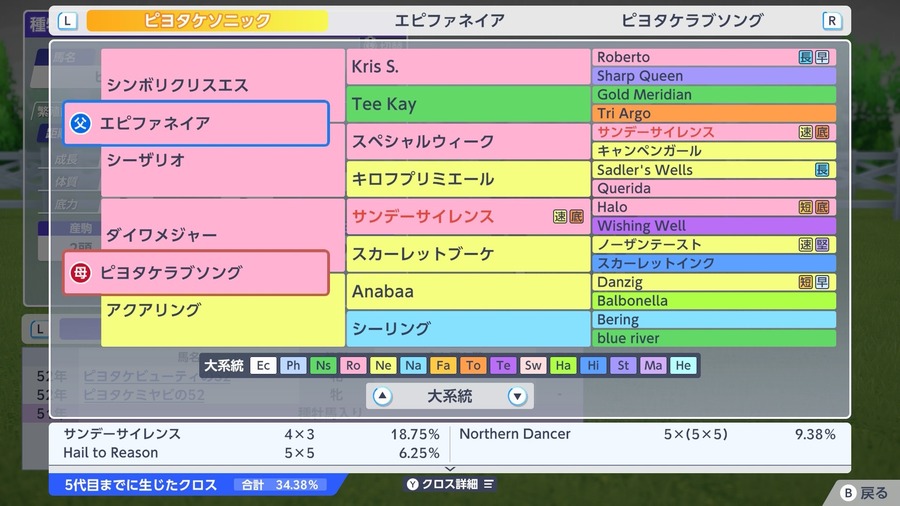Viewport: 900px width, 506px height.
Task: Click the pink Ro lineage swatch
Action: pos(353,365)
